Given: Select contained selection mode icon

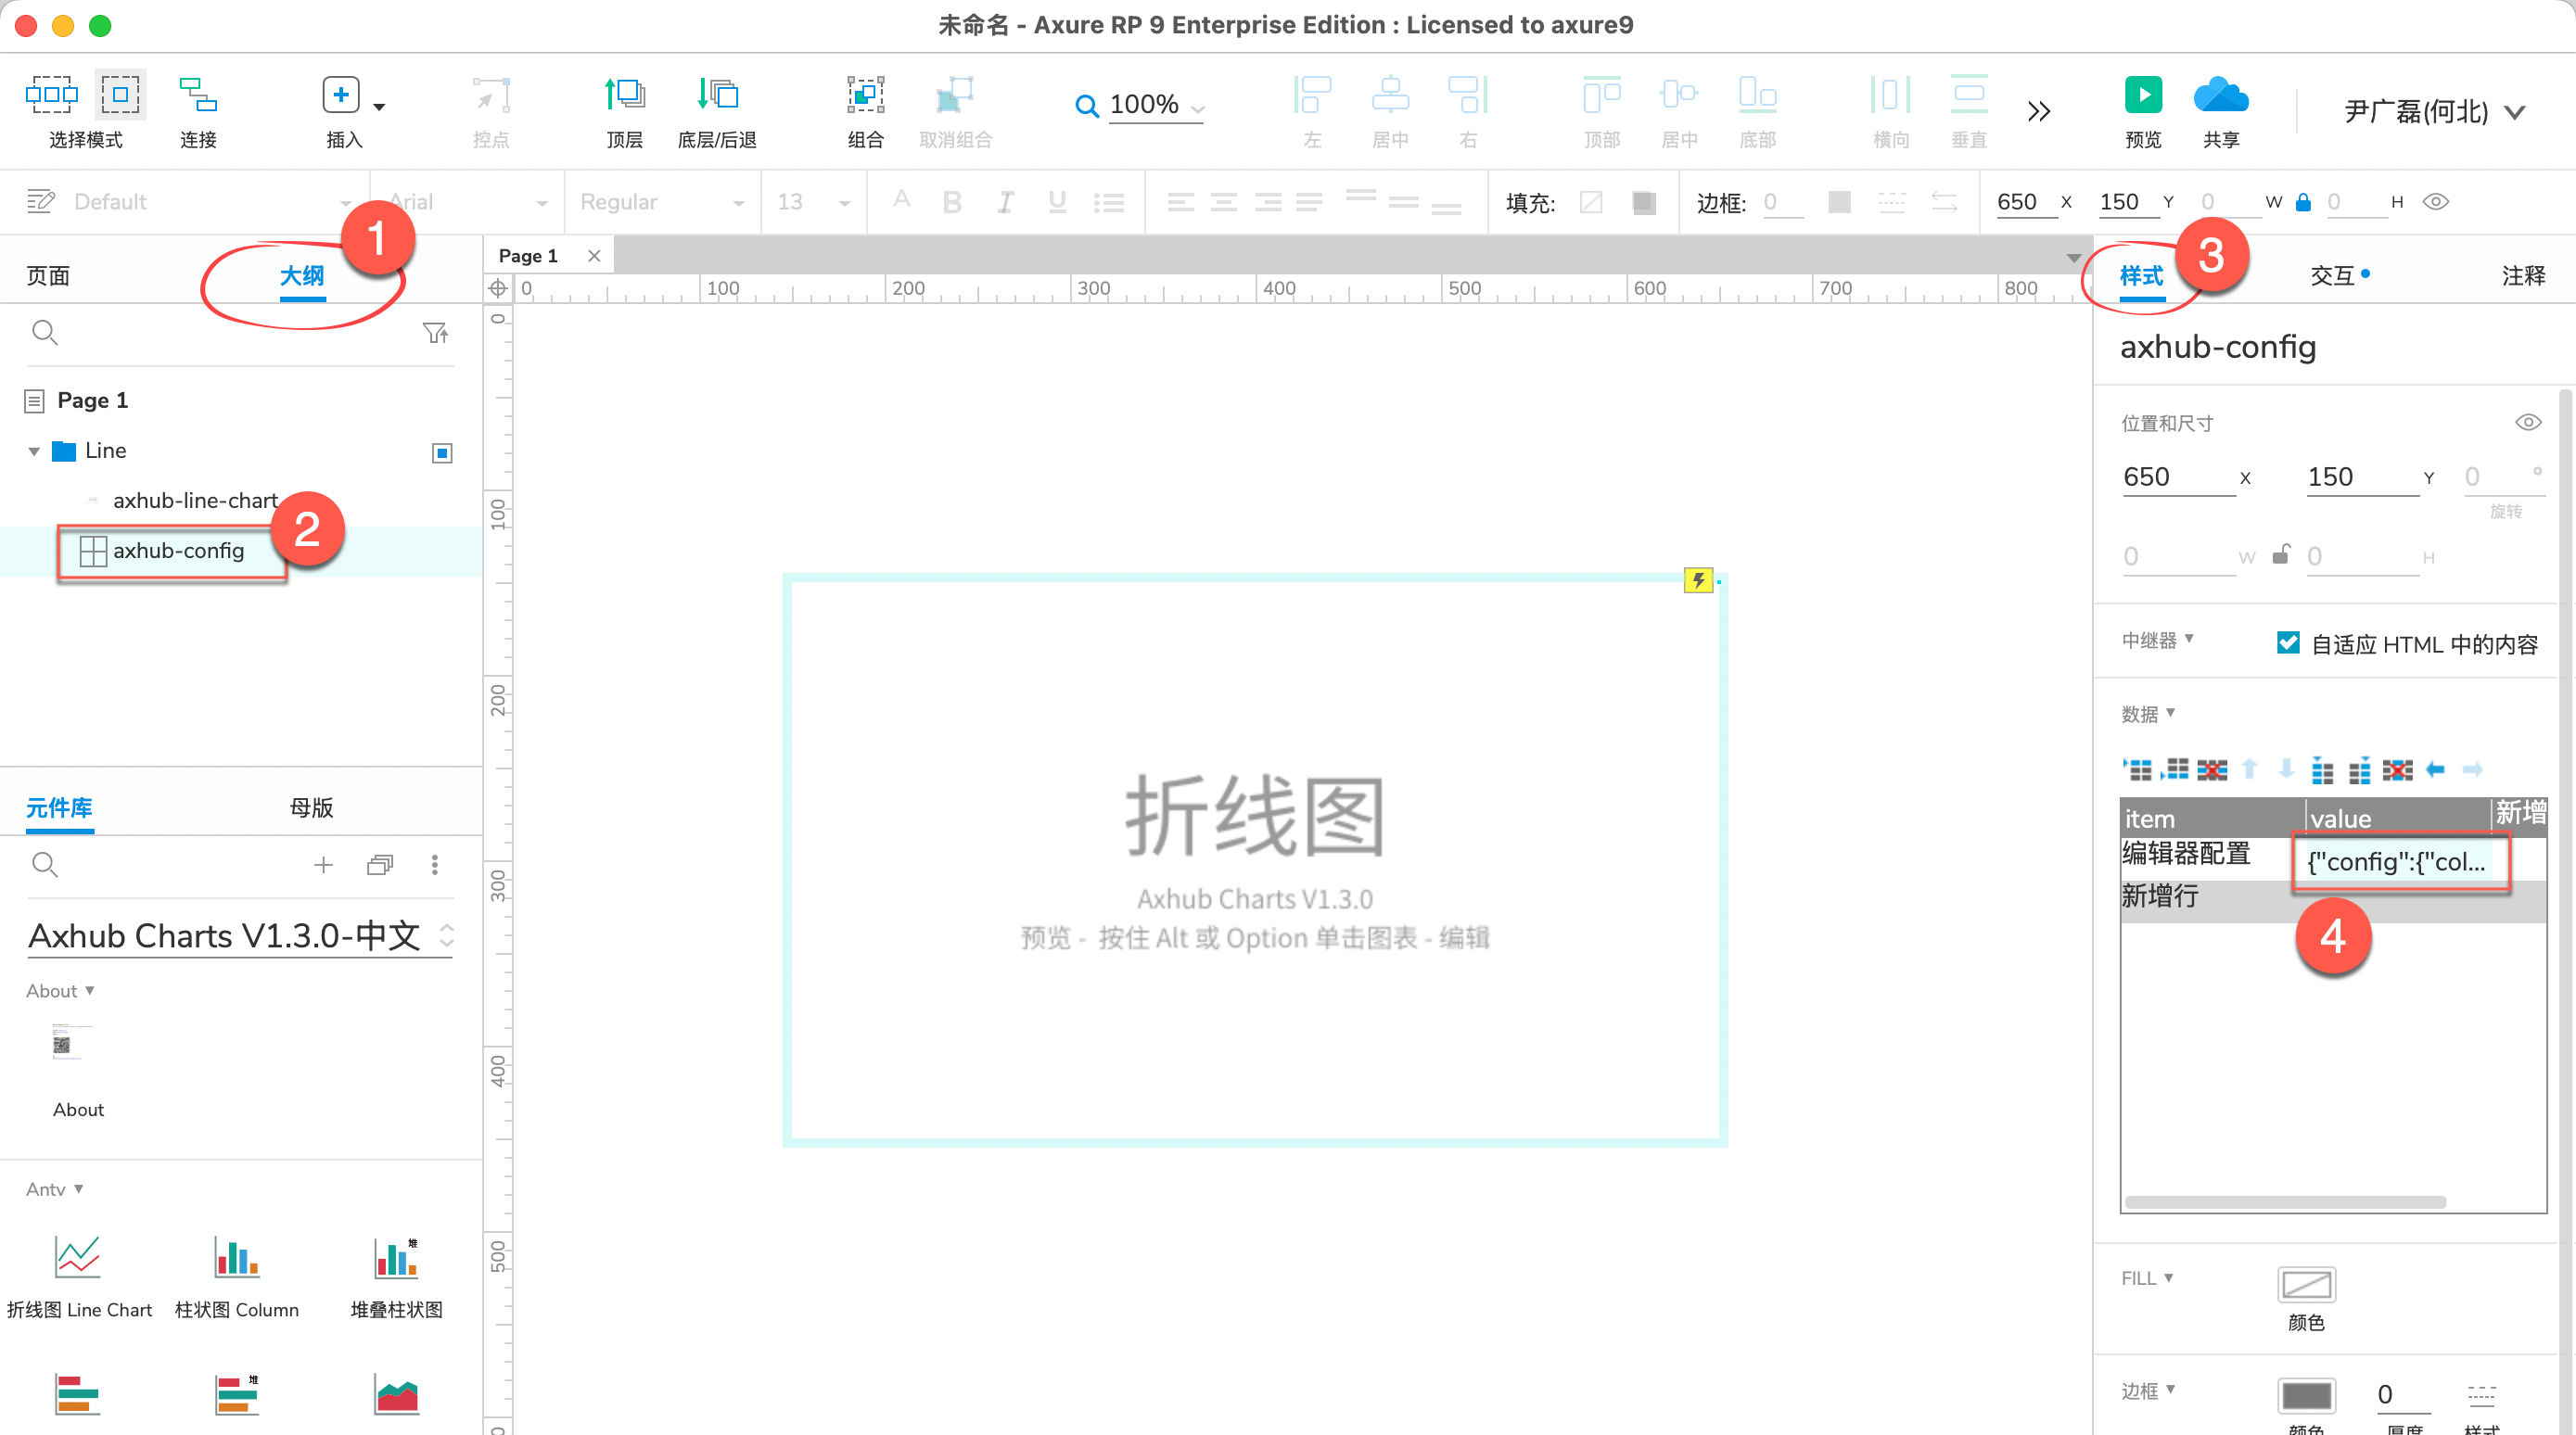Looking at the screenshot, I should [x=120, y=95].
